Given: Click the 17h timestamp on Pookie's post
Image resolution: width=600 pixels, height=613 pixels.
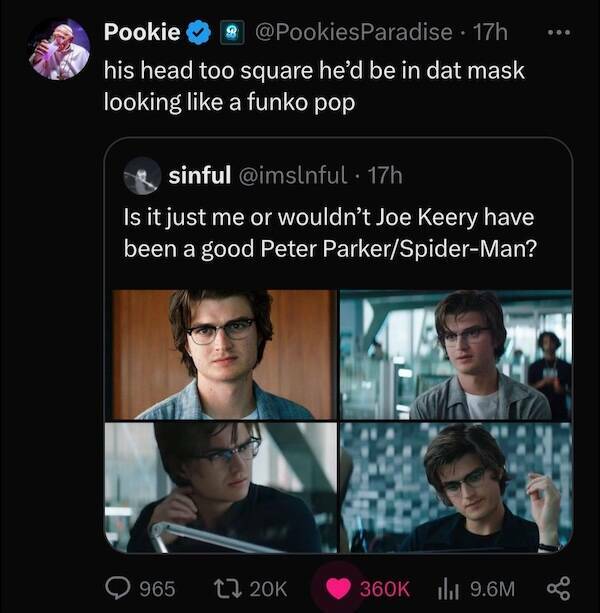Looking at the screenshot, I should pos(490,33).
